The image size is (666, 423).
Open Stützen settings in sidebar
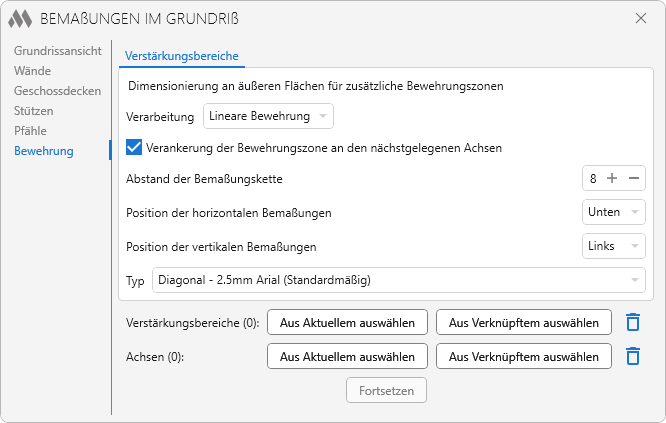coord(34,111)
